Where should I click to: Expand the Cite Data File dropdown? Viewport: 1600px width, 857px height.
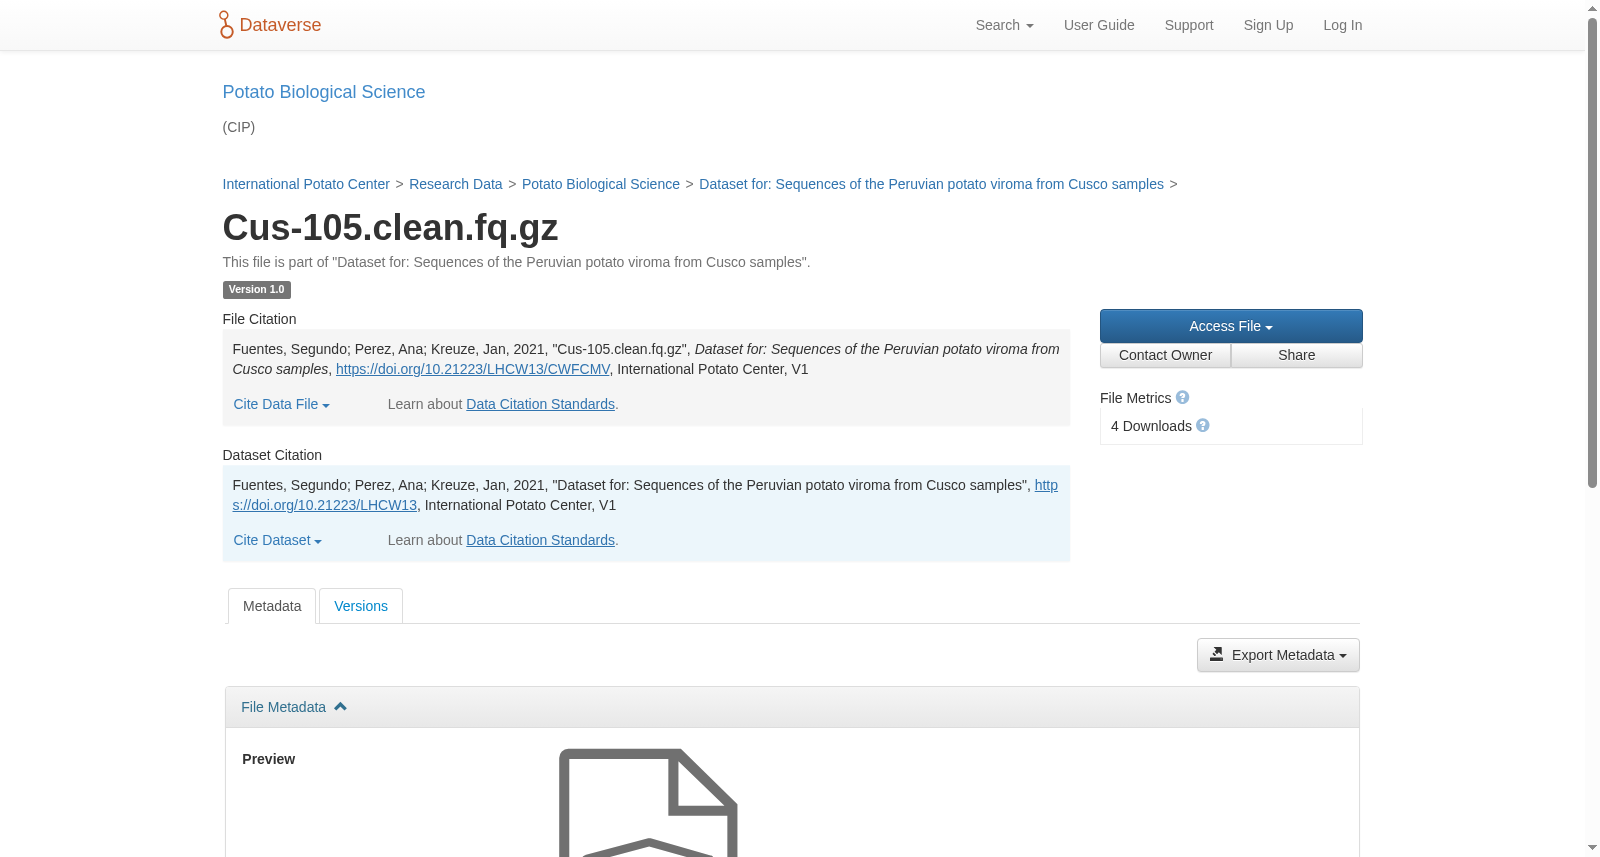281,404
